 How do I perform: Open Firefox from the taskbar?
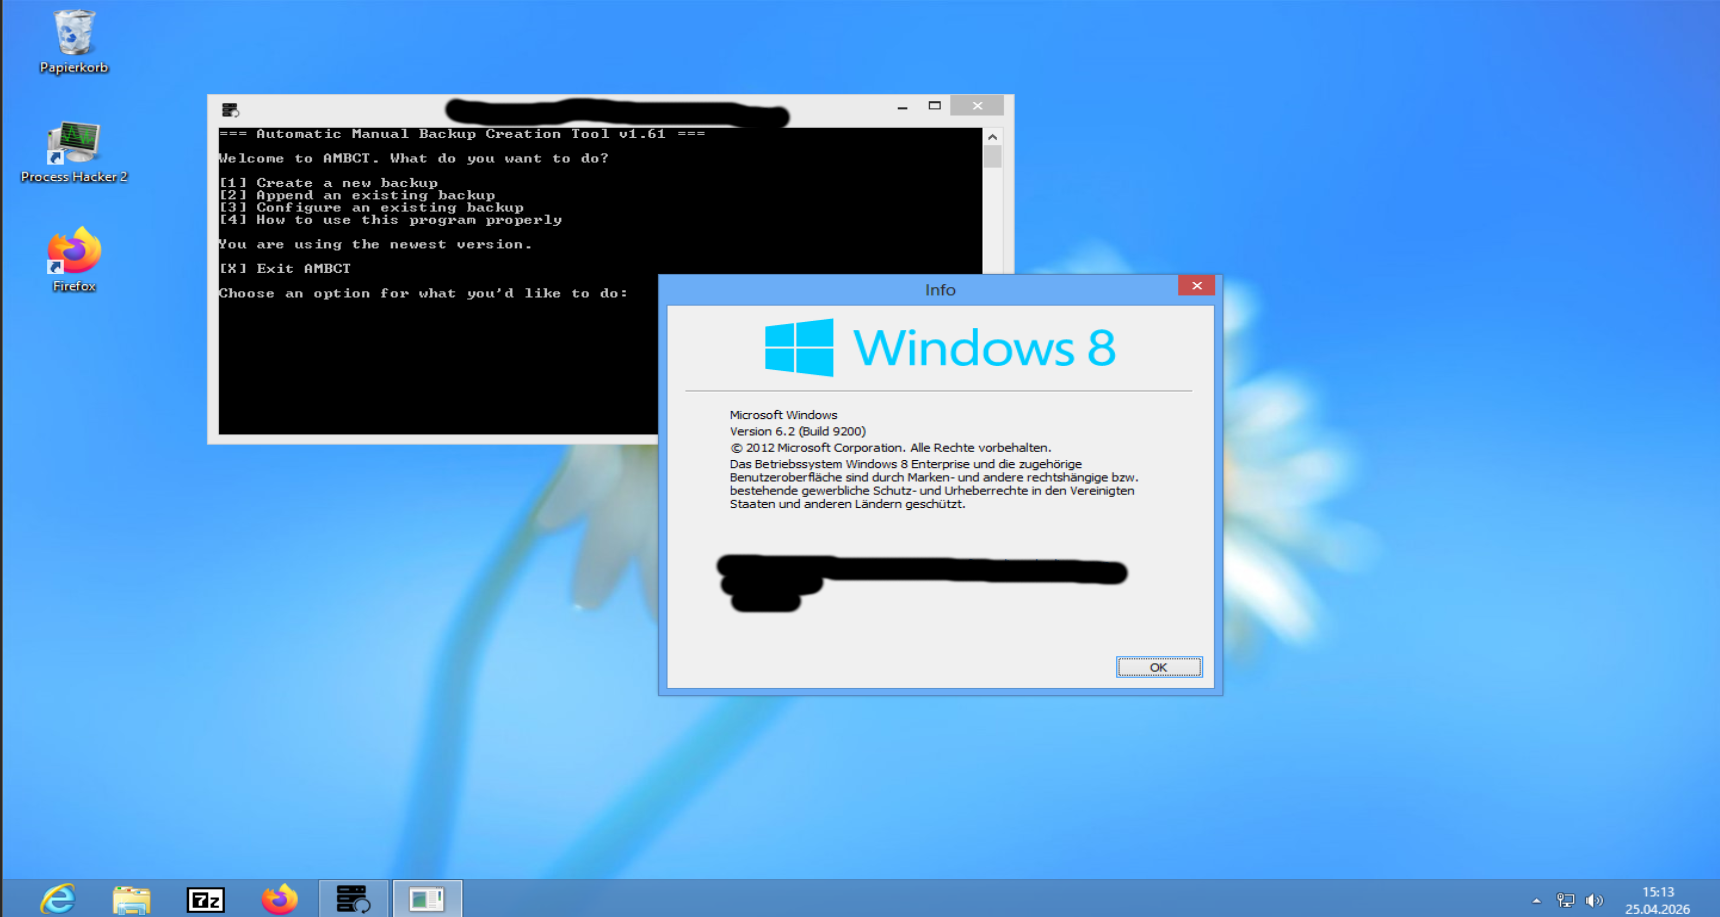click(280, 899)
